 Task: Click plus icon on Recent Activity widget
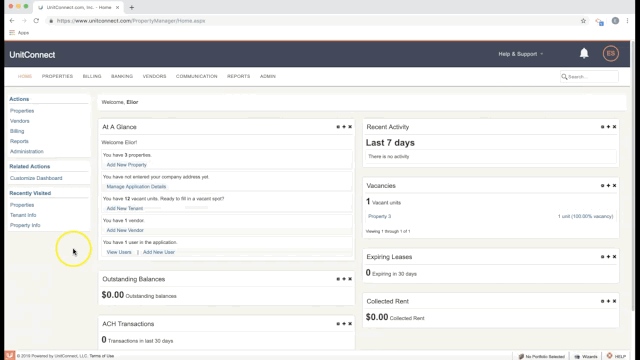(x=608, y=127)
